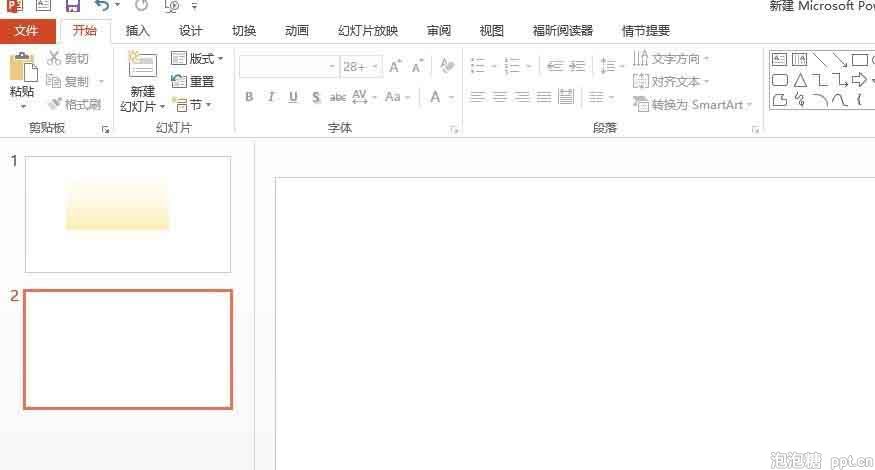Click Convert to SmartArt button
The image size is (875, 470).
(x=693, y=104)
